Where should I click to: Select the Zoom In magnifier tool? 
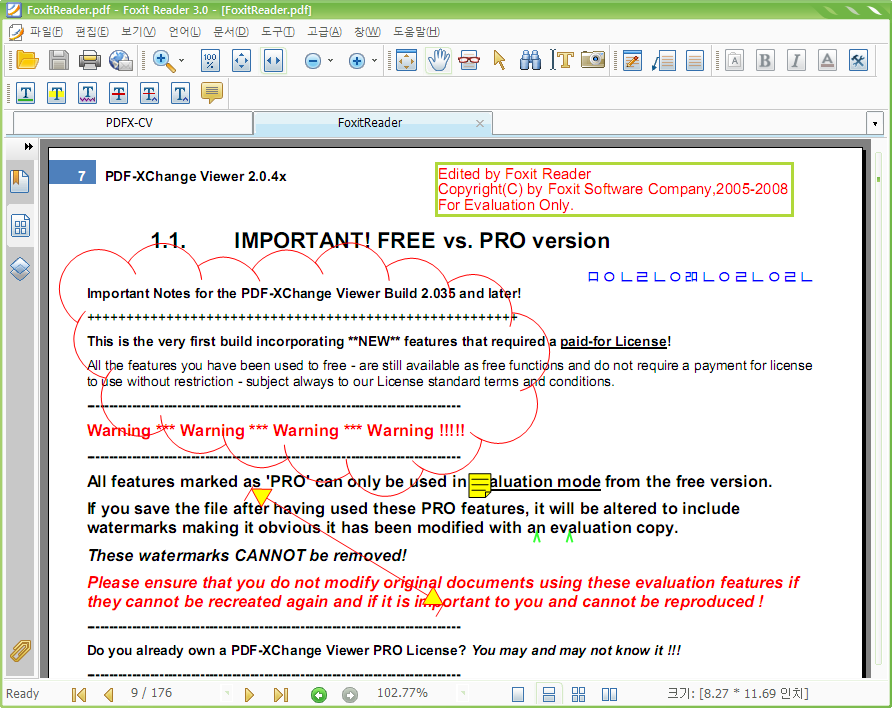click(x=164, y=60)
